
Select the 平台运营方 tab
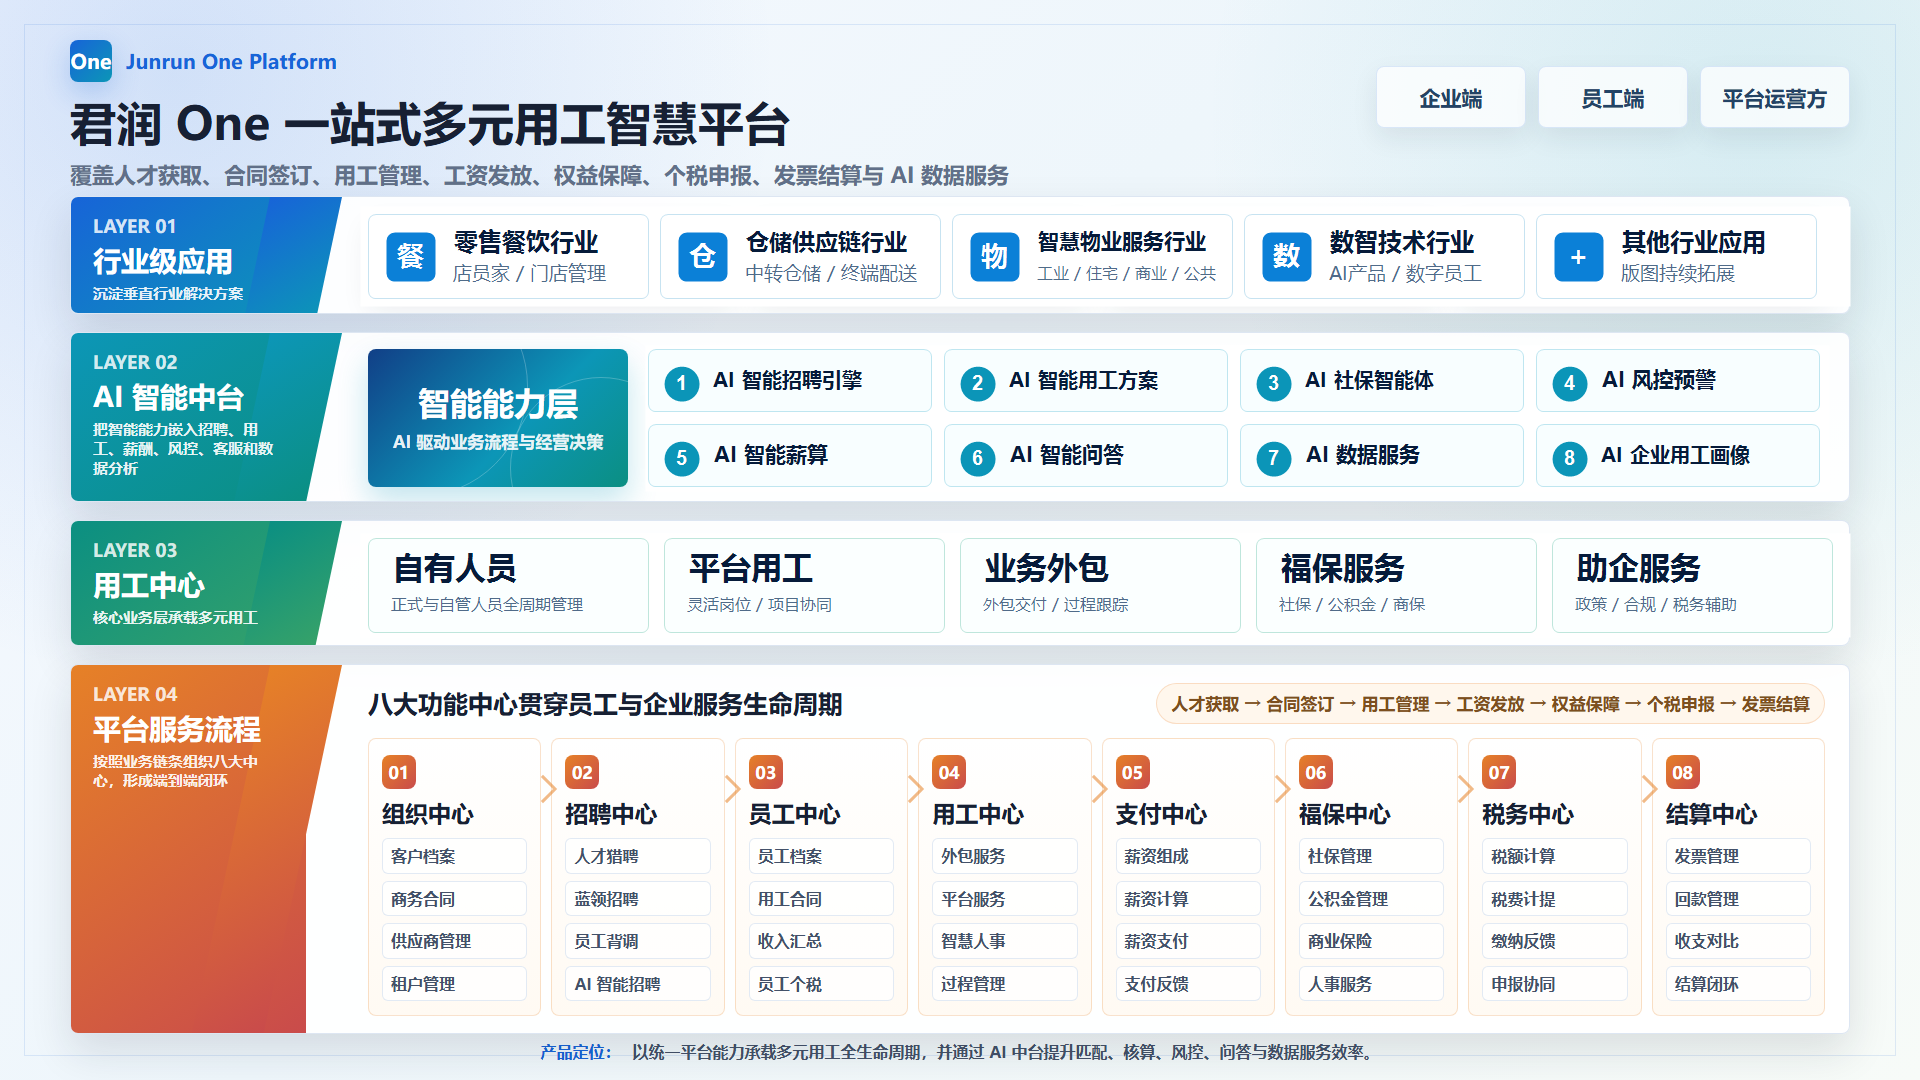pos(1775,98)
